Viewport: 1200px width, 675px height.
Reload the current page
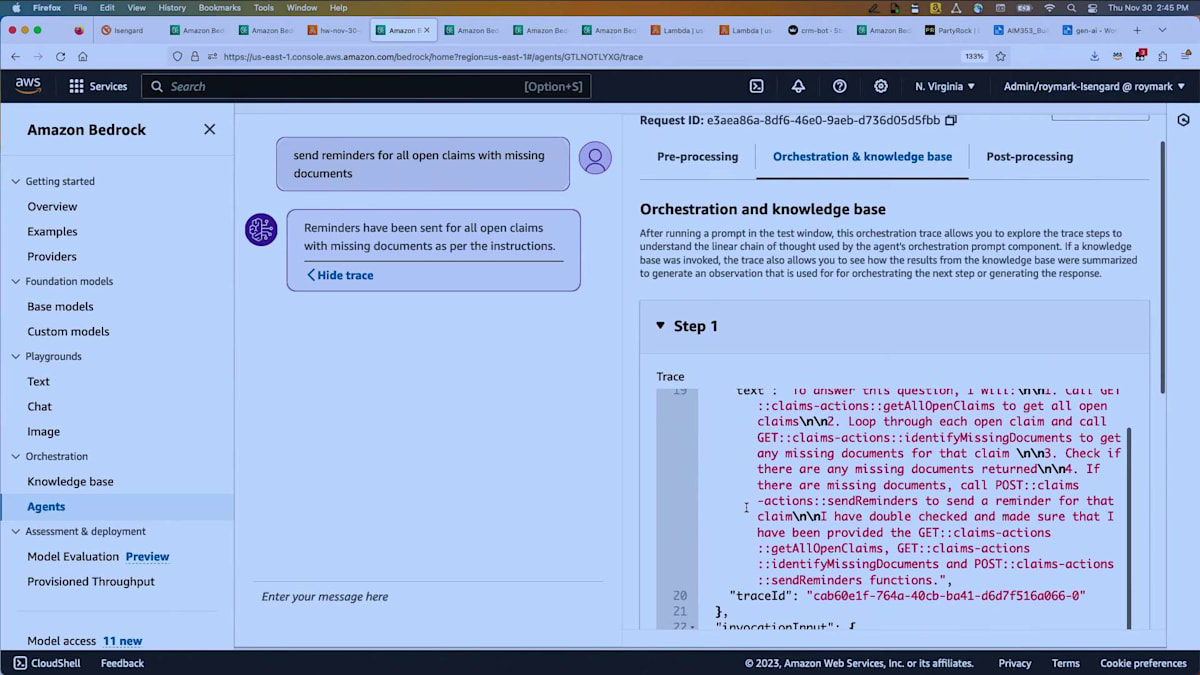tap(60, 57)
